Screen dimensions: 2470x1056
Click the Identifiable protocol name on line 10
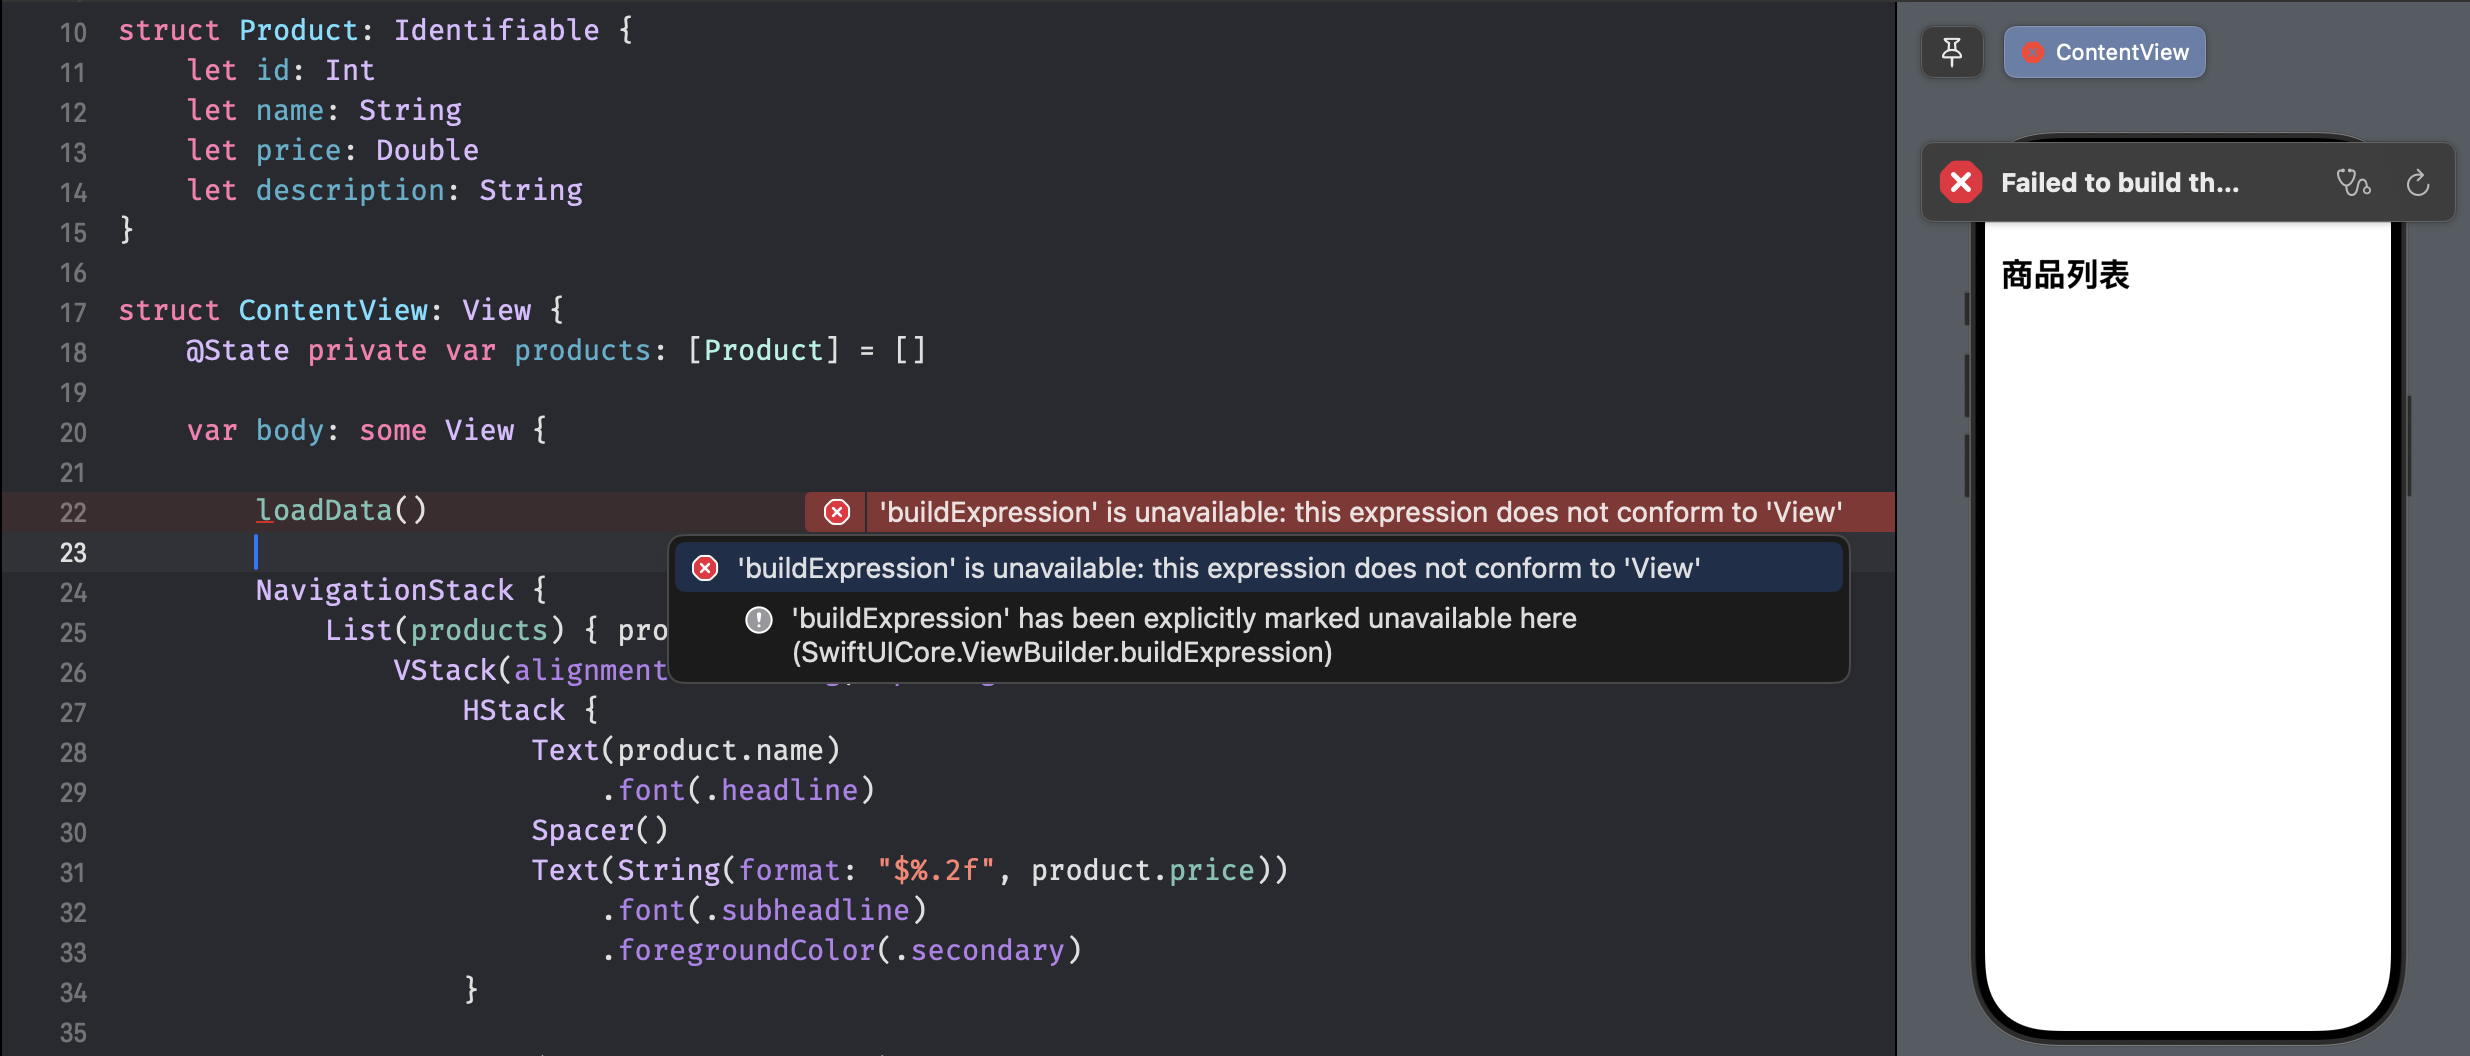496,30
